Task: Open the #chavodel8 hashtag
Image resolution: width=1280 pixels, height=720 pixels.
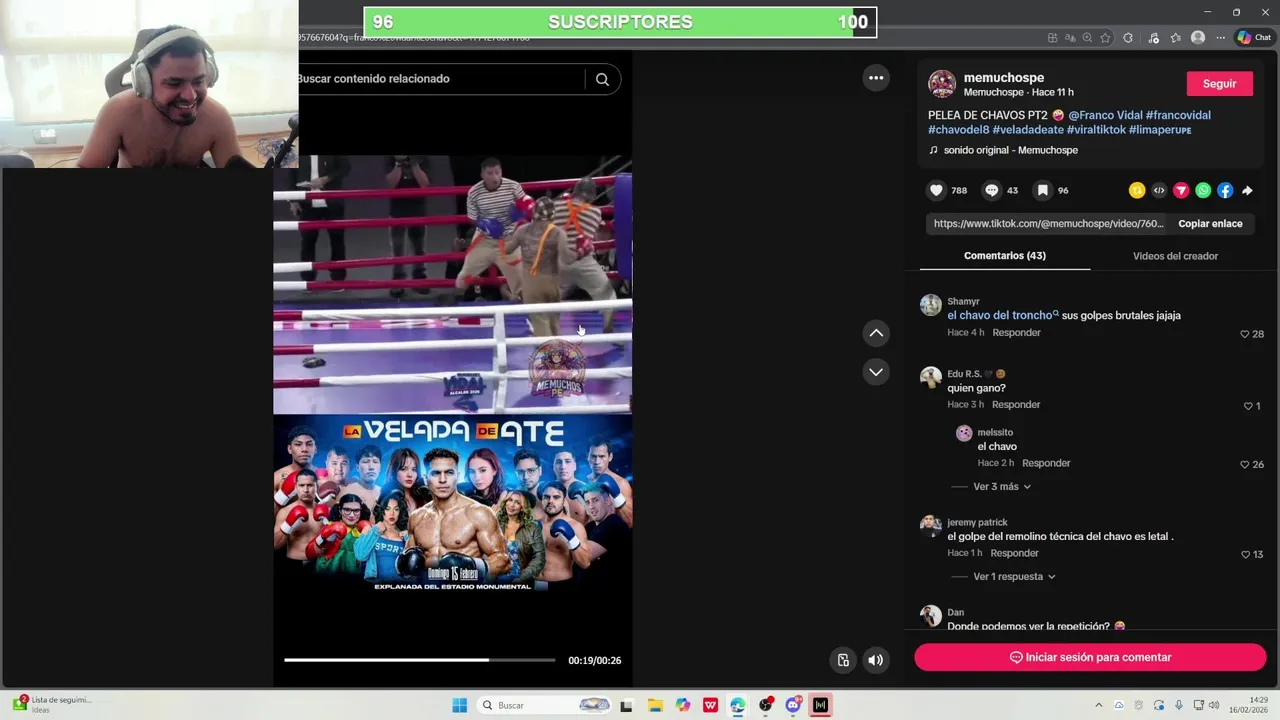Action: (x=958, y=130)
